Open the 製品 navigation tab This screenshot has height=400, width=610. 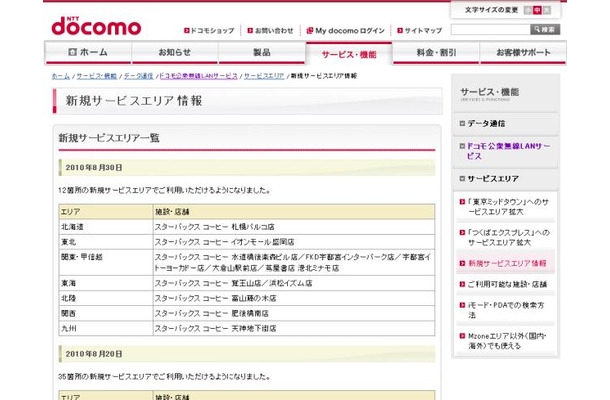pyautogui.click(x=261, y=52)
